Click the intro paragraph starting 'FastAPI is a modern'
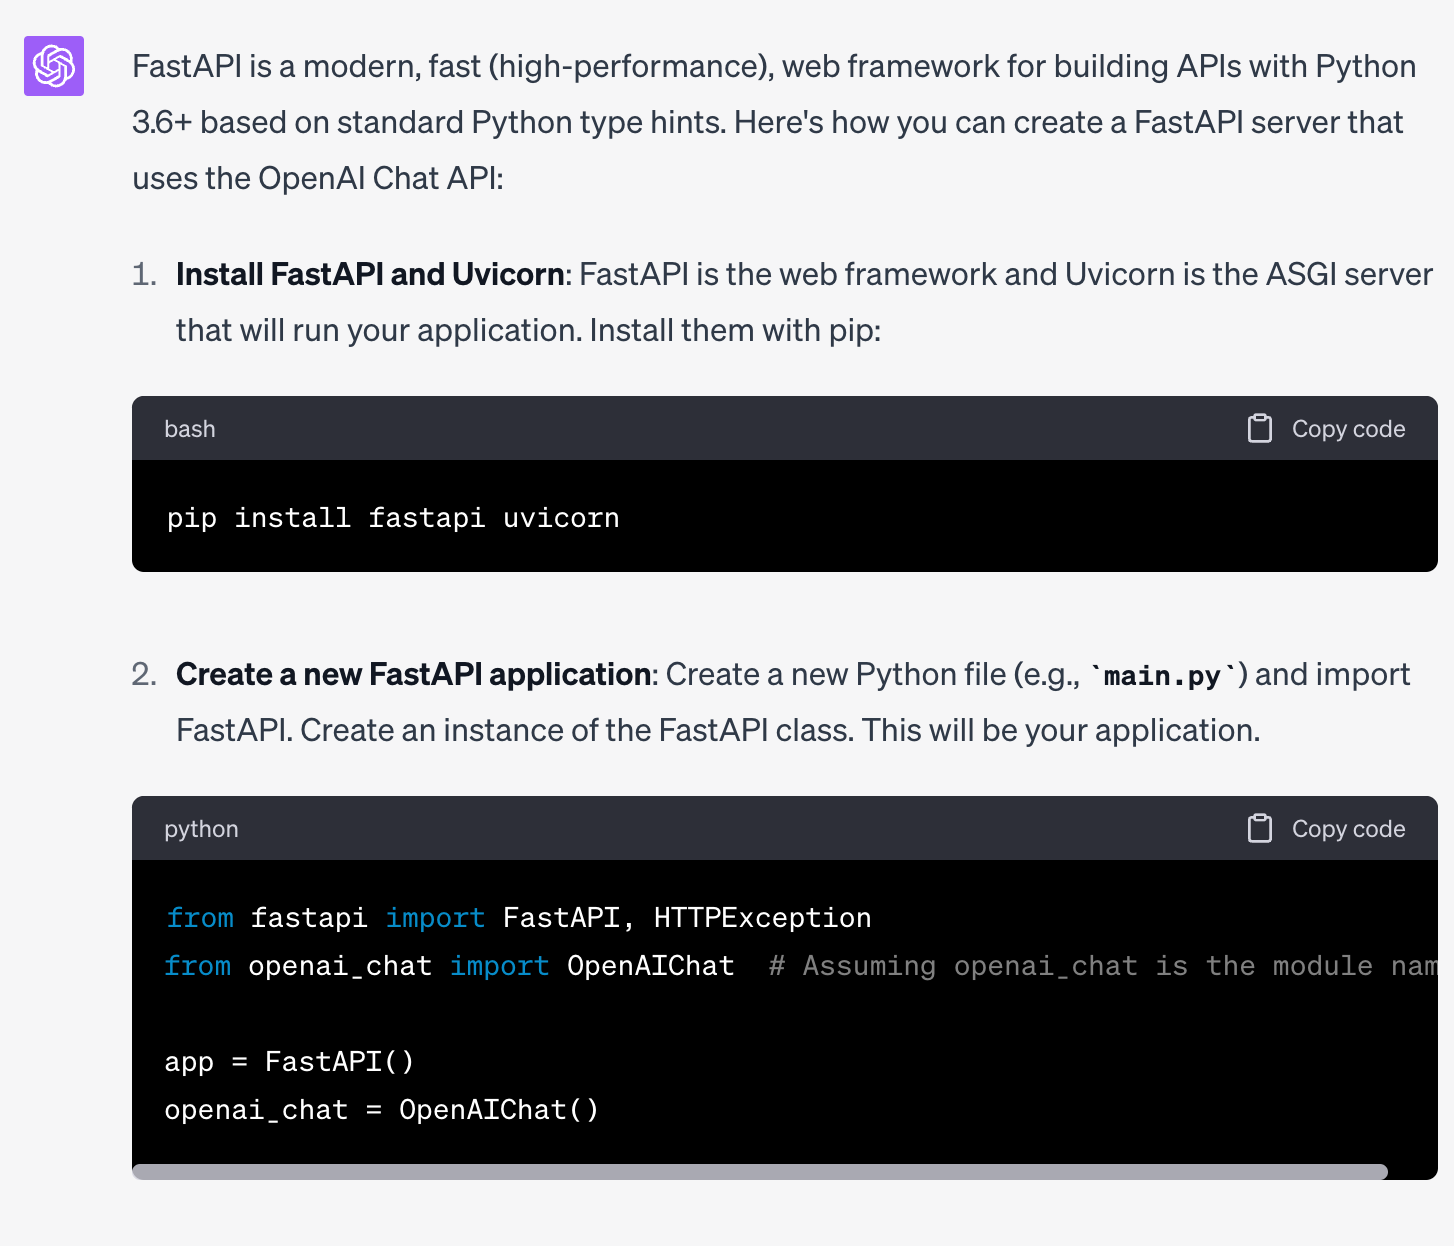 click(774, 122)
